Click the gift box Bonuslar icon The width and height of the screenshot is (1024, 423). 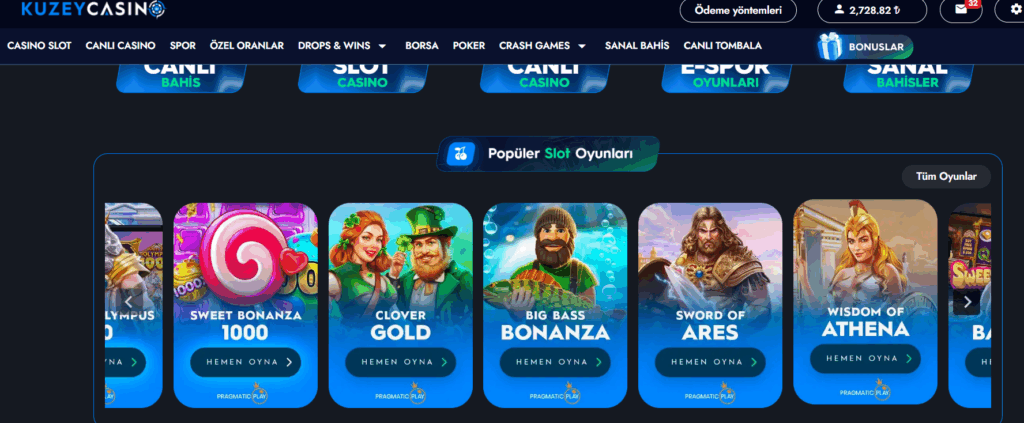(830, 46)
